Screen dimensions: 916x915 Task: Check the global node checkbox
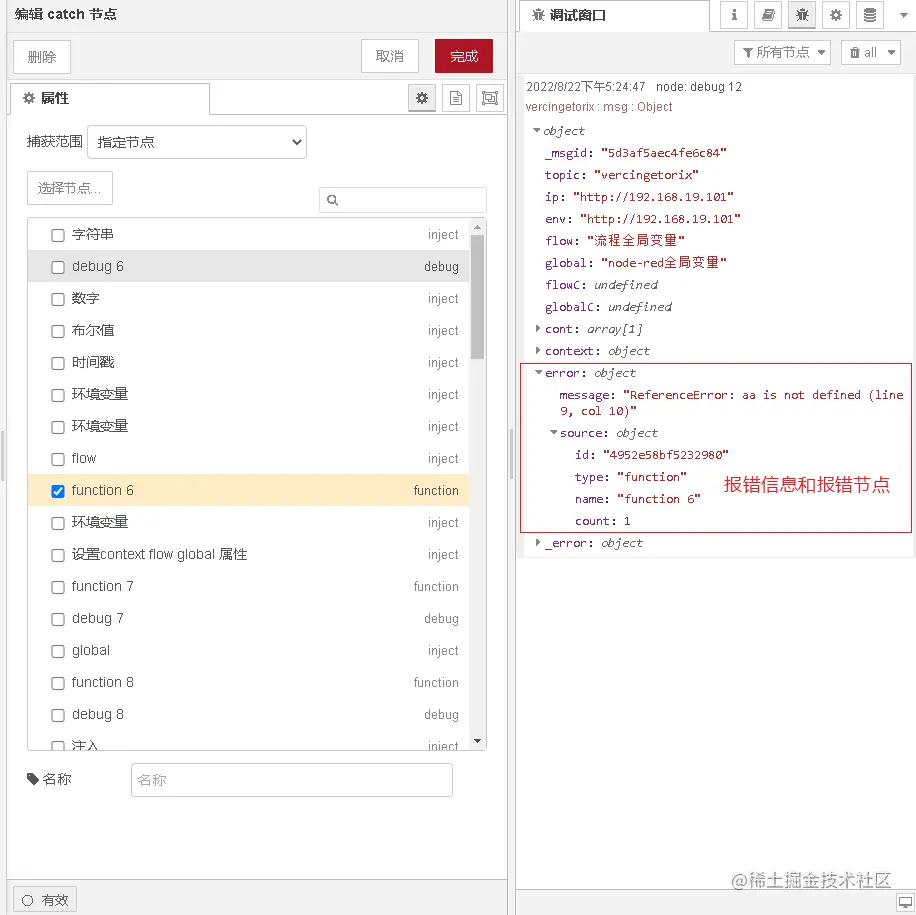pyautogui.click(x=58, y=651)
